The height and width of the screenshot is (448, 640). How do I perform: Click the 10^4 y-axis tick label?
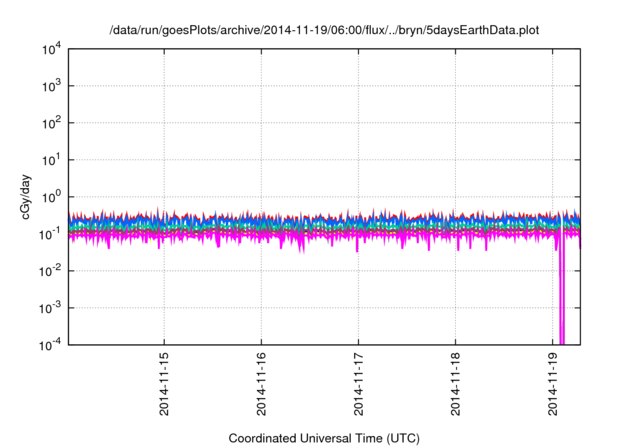(51, 49)
